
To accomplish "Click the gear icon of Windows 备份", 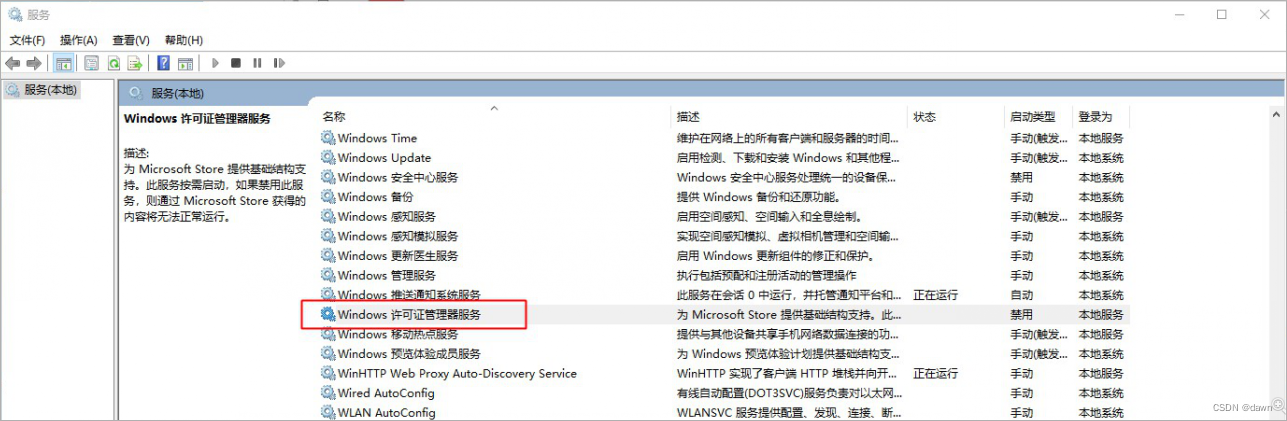I will coord(328,197).
